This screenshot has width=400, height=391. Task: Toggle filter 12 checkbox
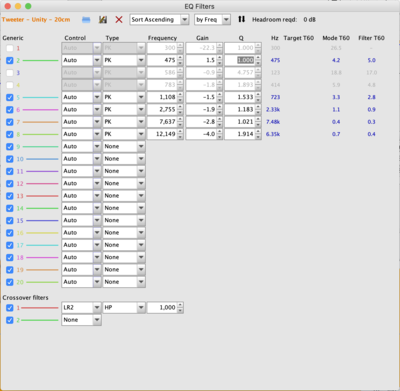coord(10,184)
